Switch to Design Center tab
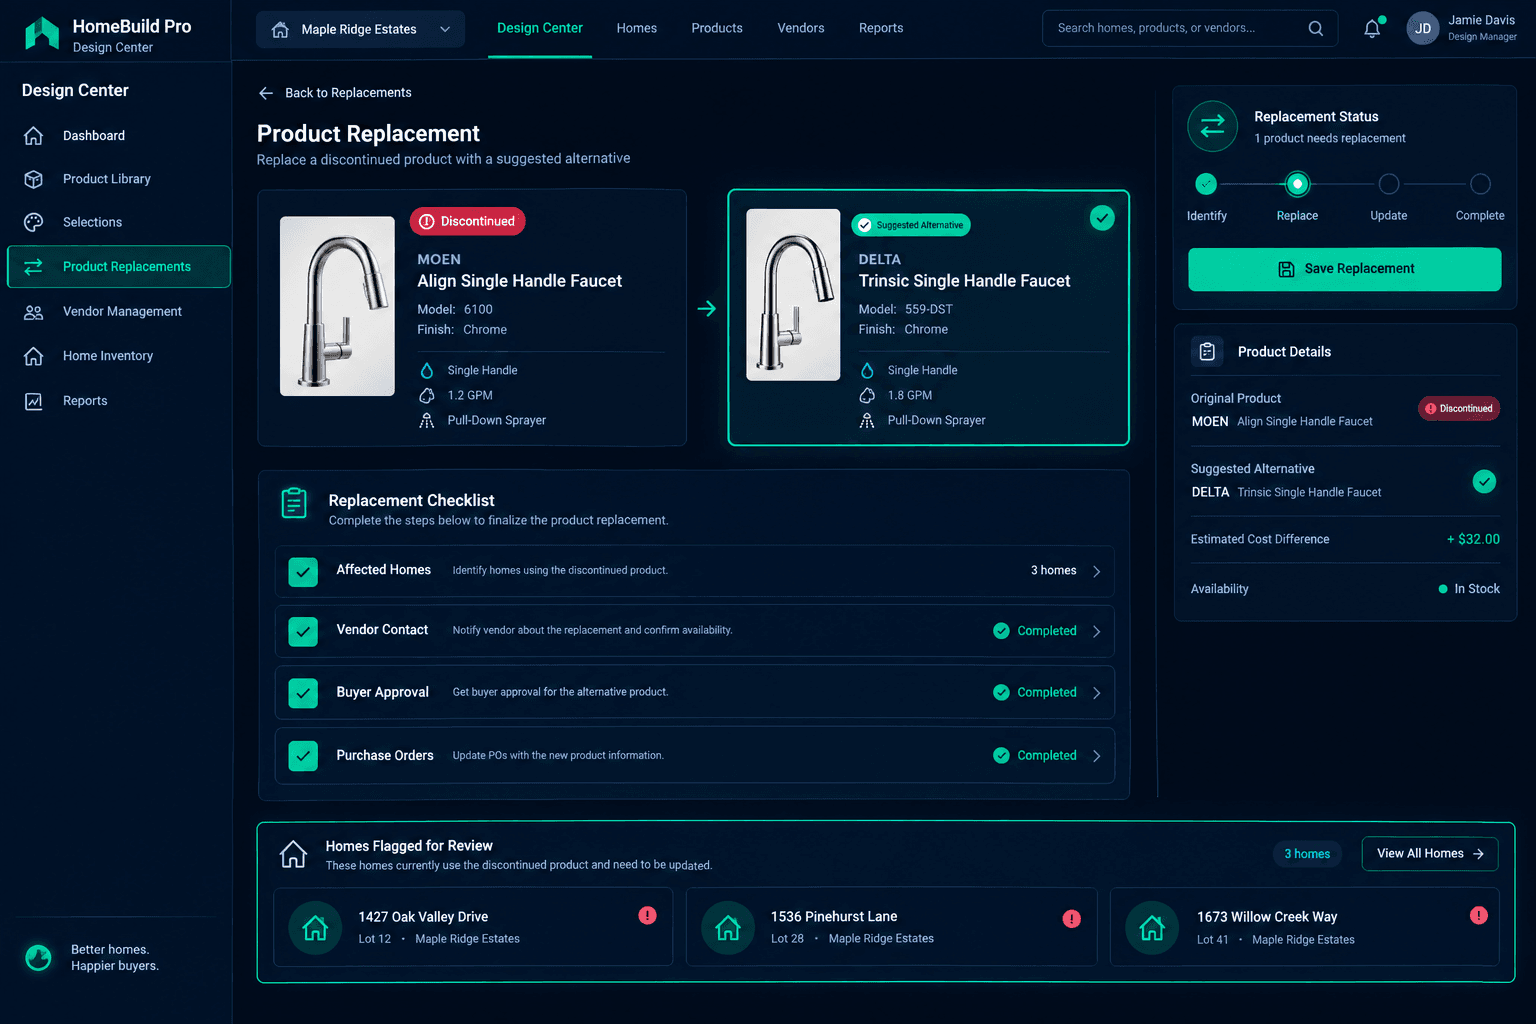This screenshot has width=1536, height=1024. pos(540,28)
